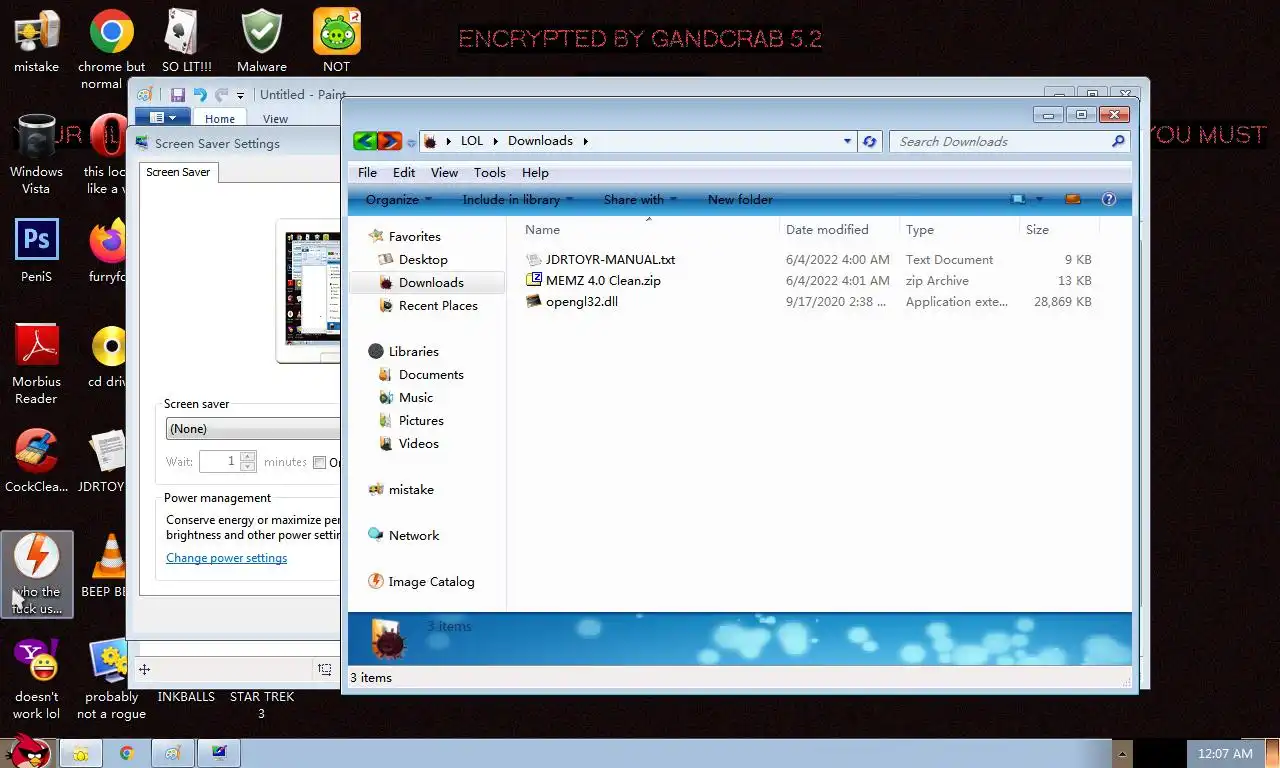
Task: Select the Screen Saver tab
Action: [178, 172]
